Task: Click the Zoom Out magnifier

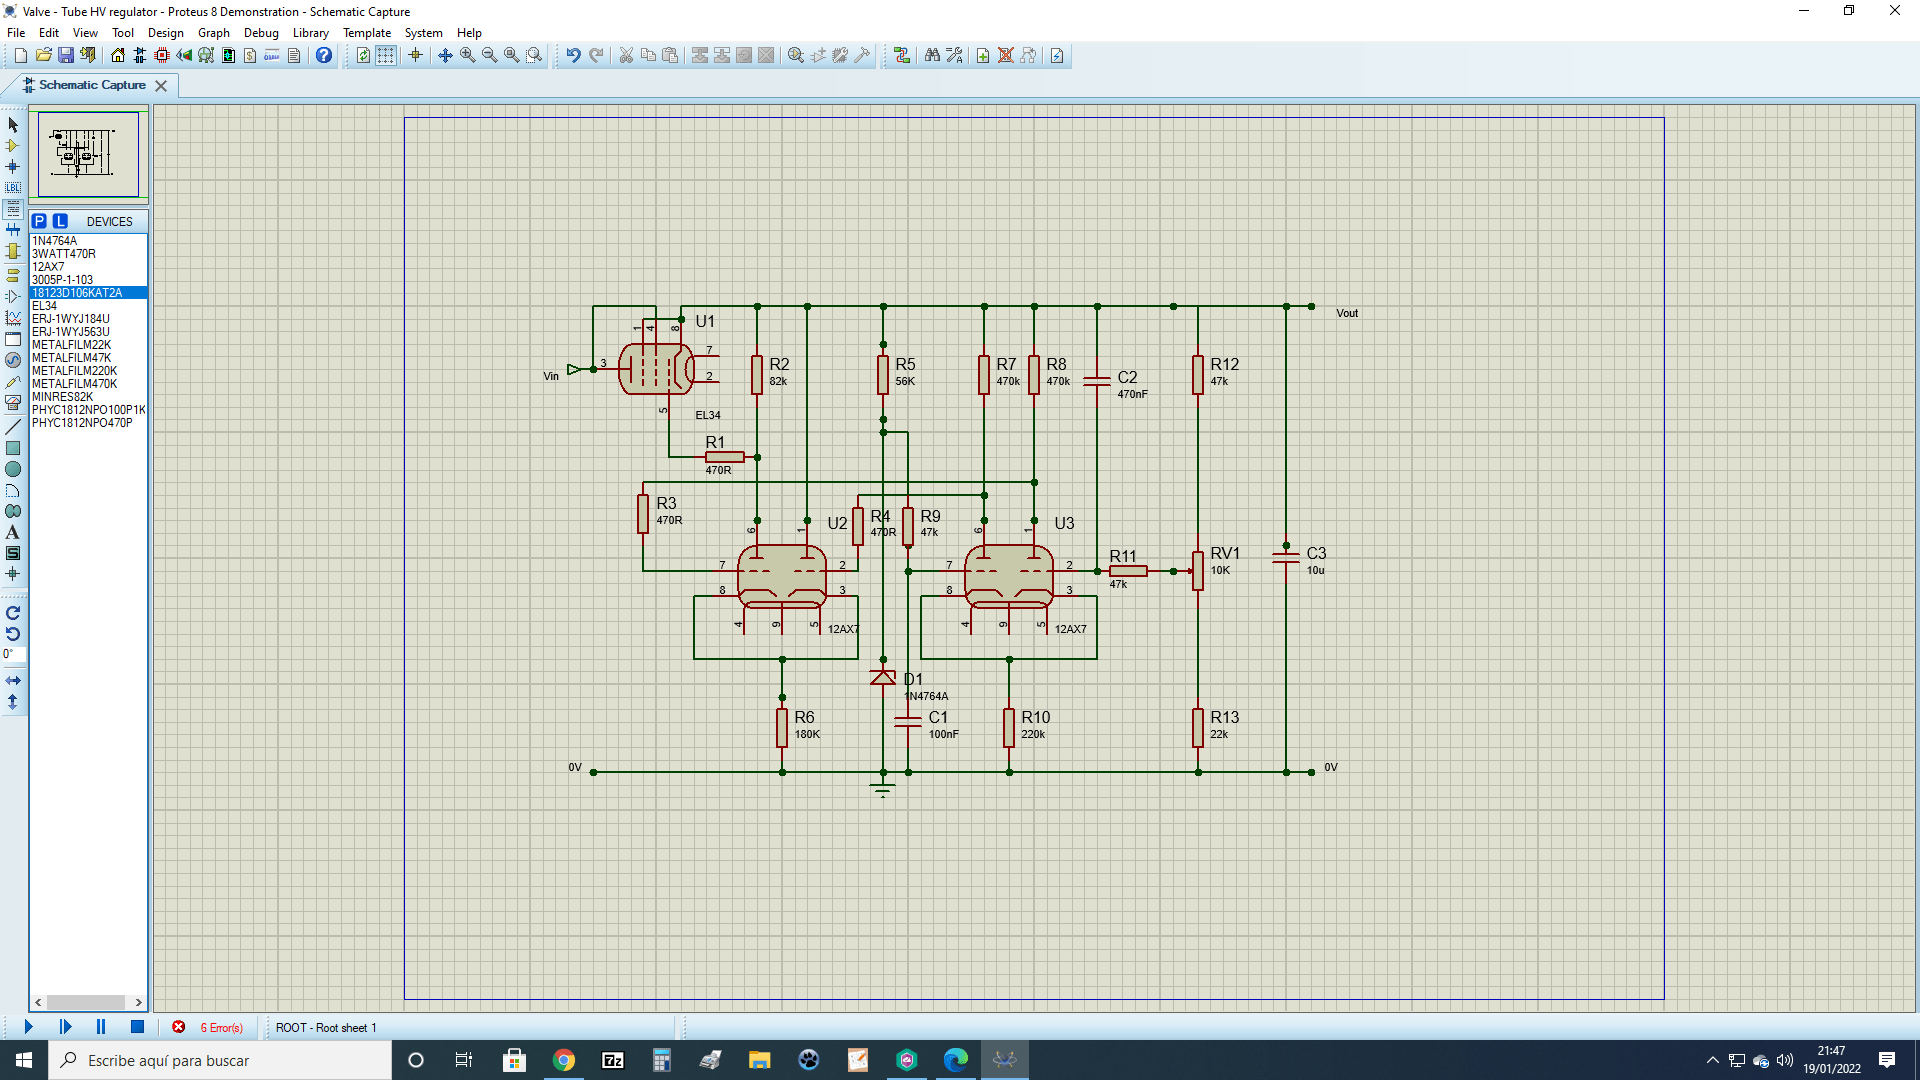Action: point(490,55)
